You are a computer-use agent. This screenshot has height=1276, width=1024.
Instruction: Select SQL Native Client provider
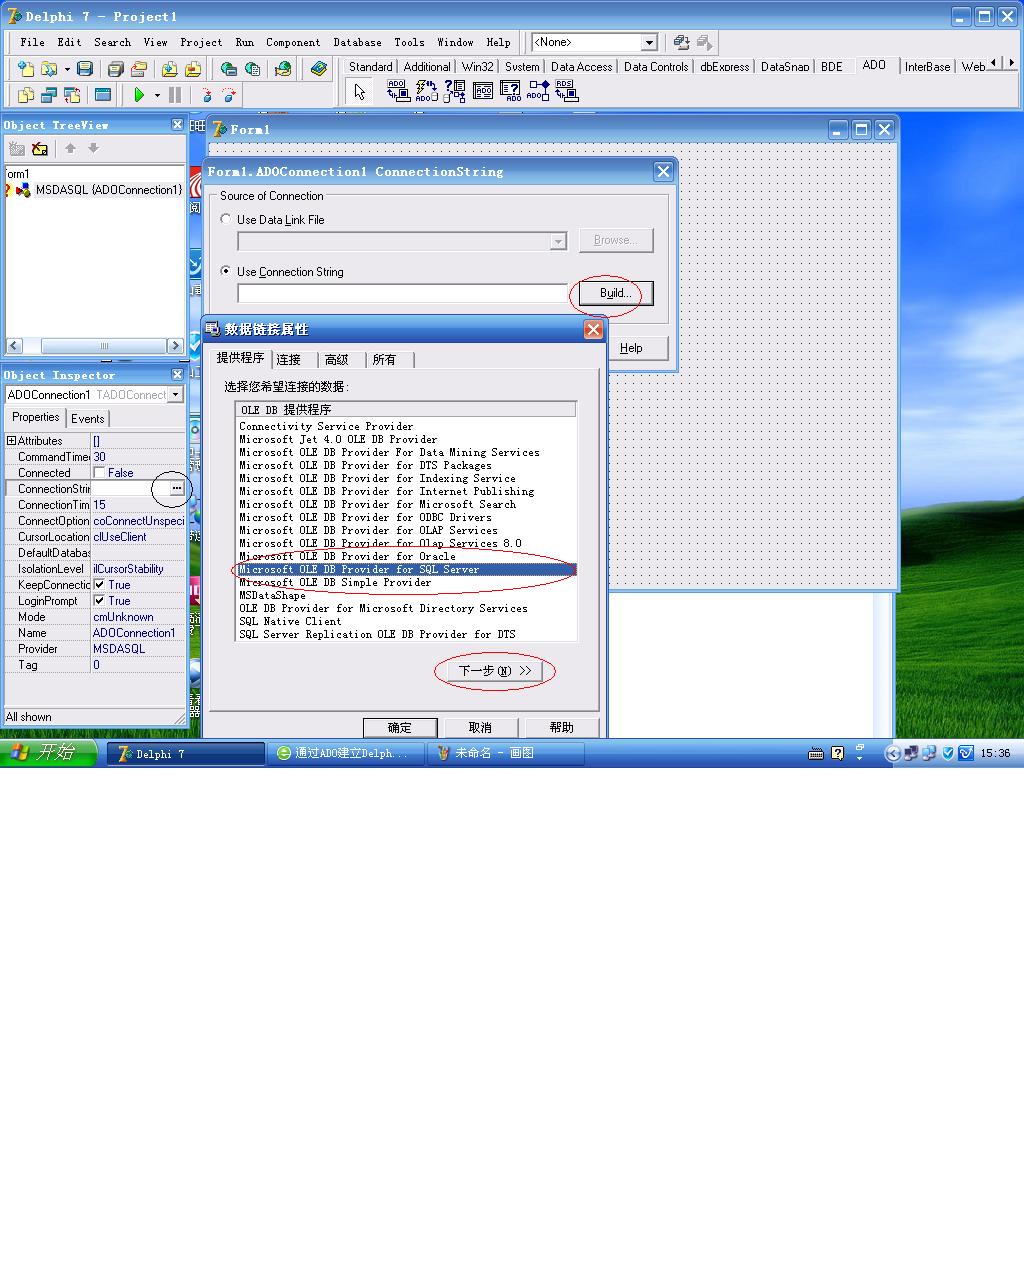(x=290, y=621)
